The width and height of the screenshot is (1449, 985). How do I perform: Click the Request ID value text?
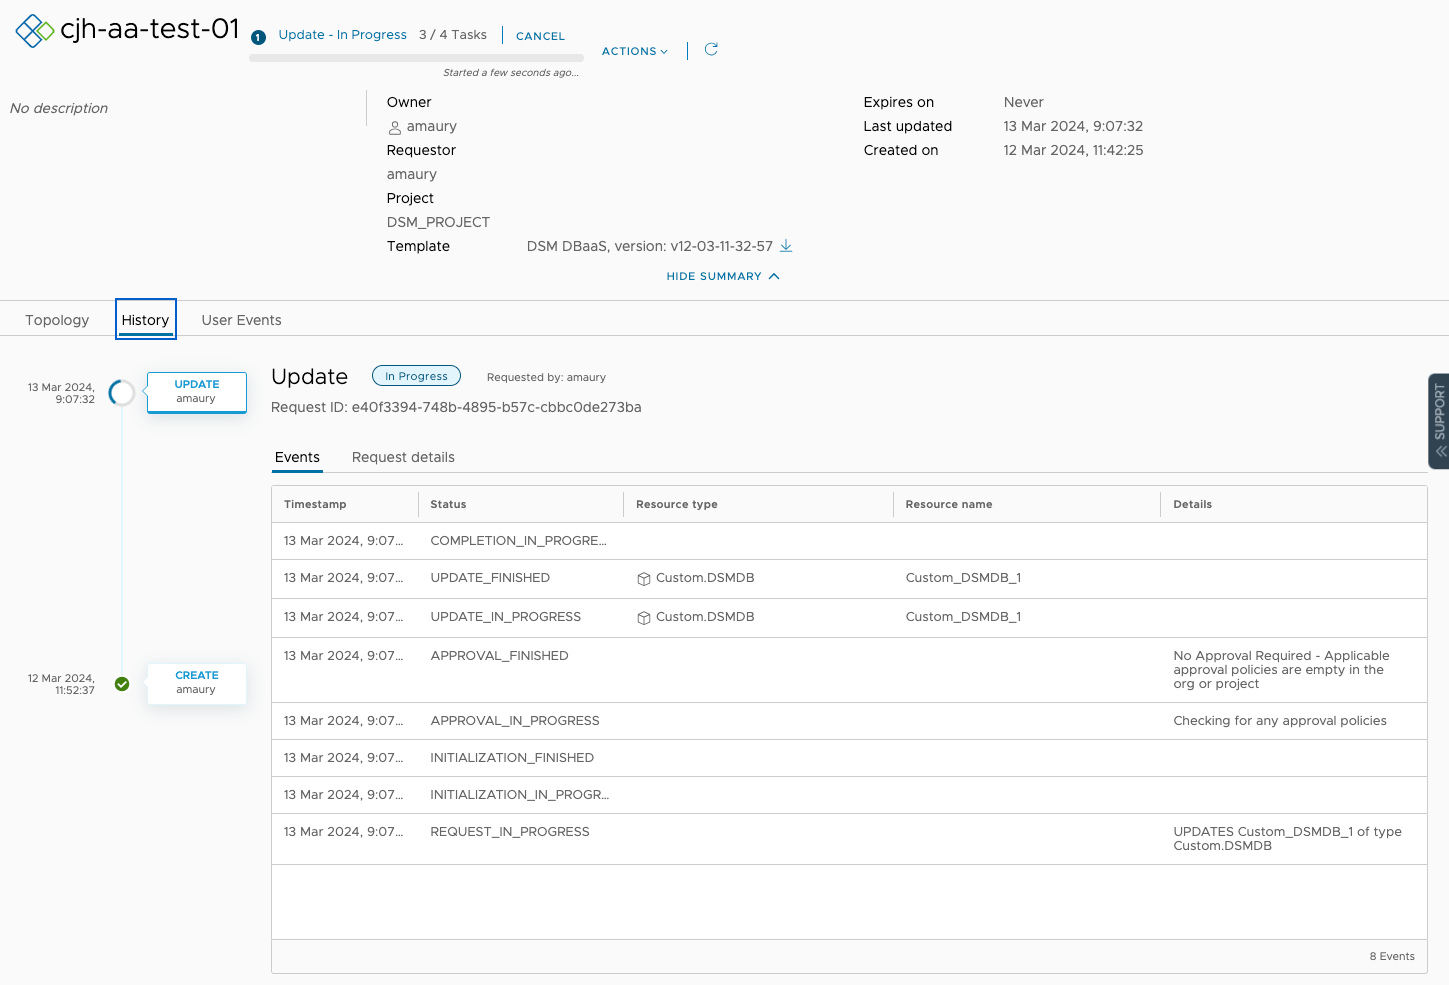coord(496,407)
